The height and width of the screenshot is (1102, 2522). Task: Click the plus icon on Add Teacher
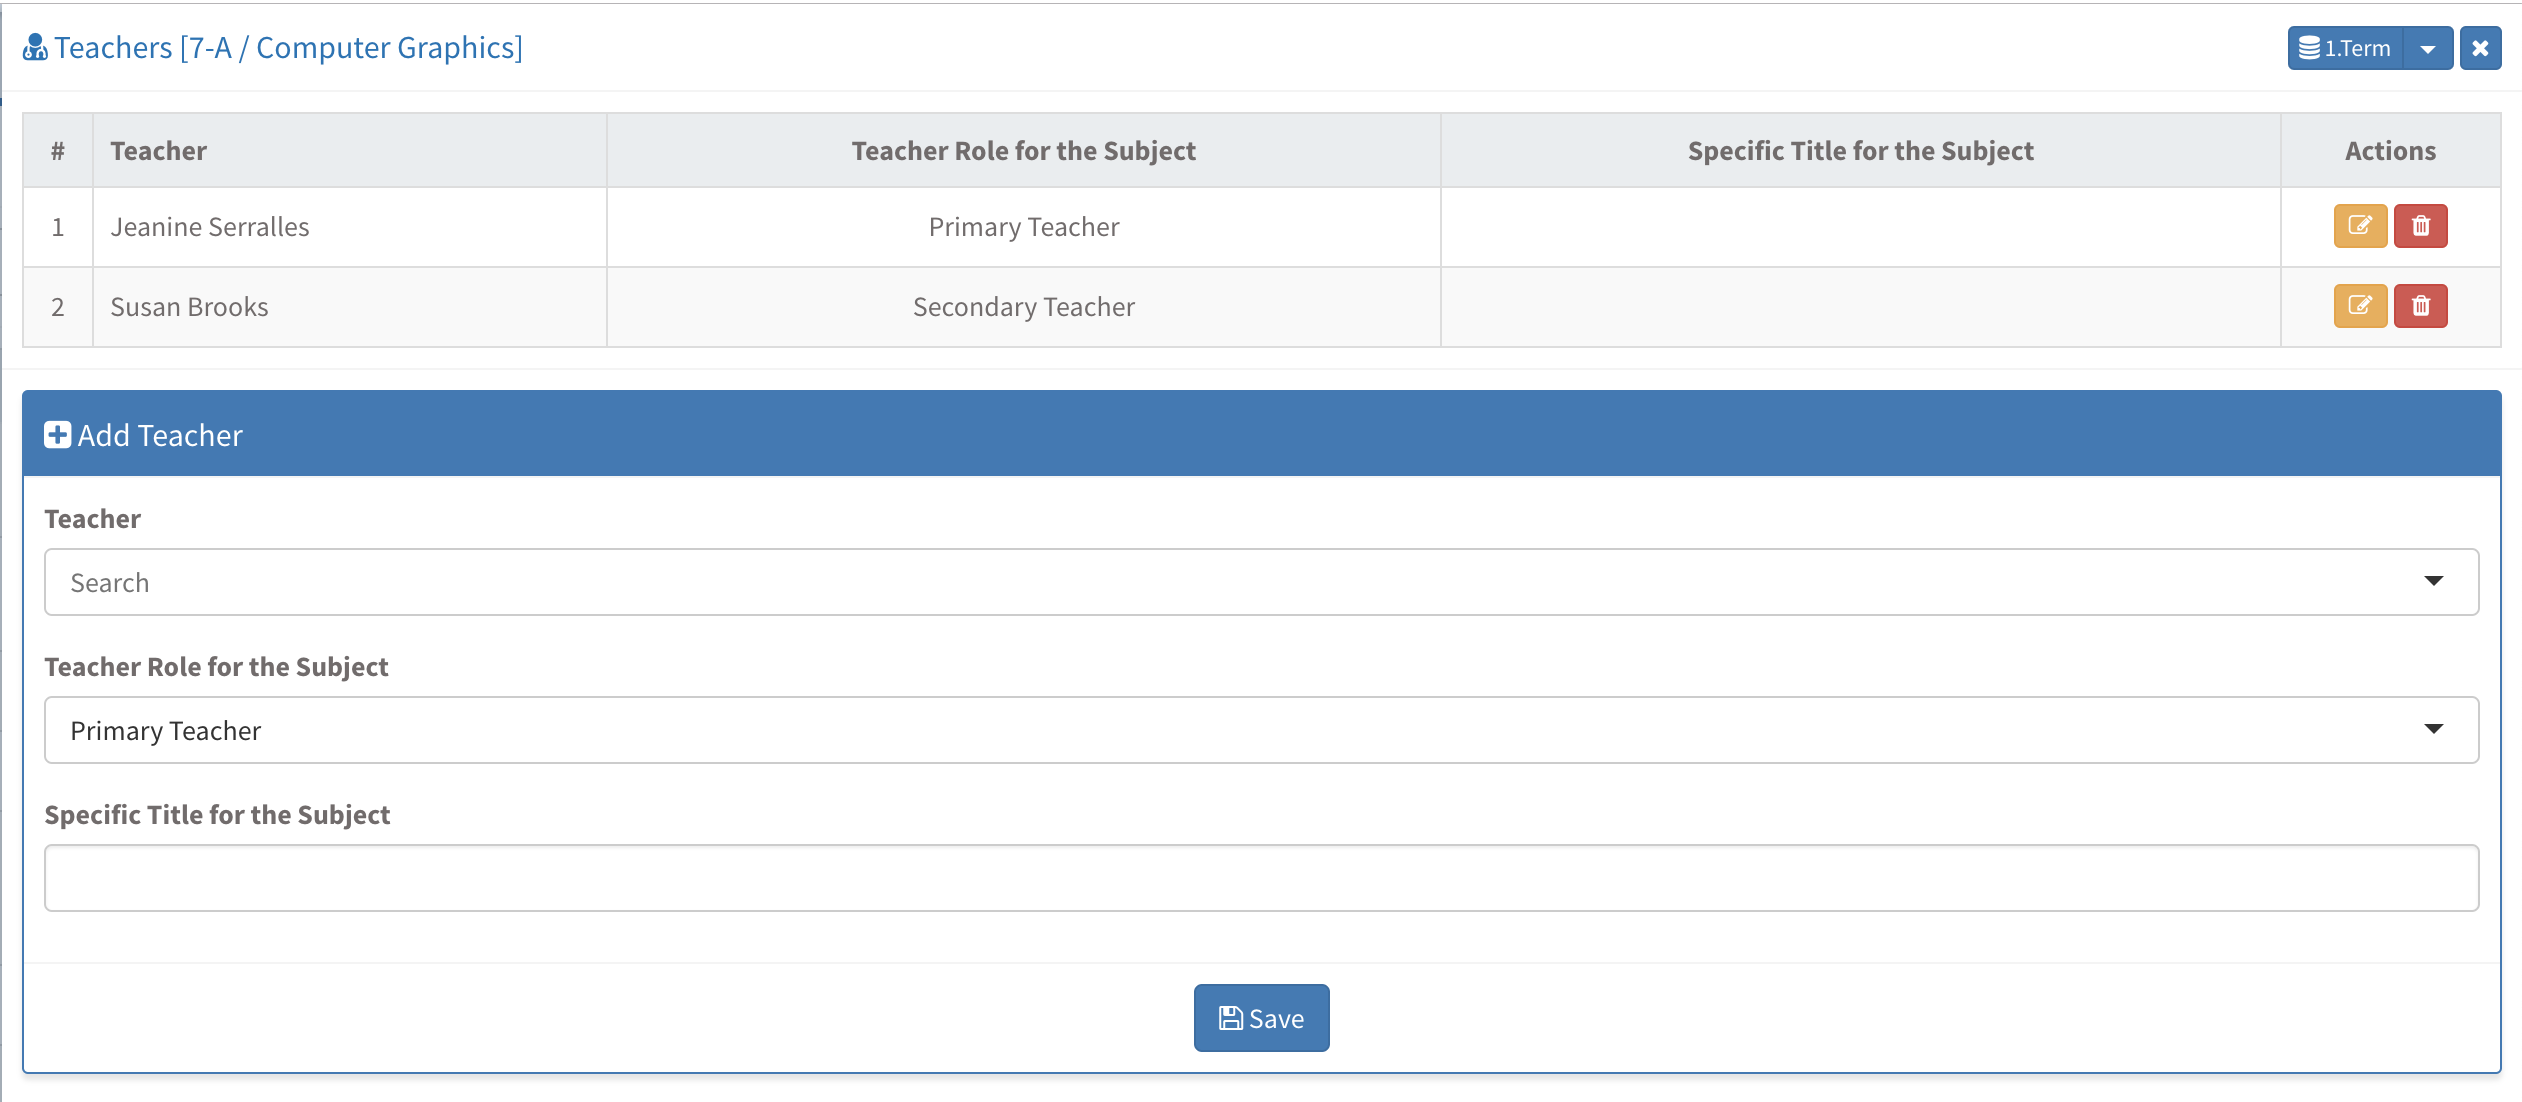(57, 435)
